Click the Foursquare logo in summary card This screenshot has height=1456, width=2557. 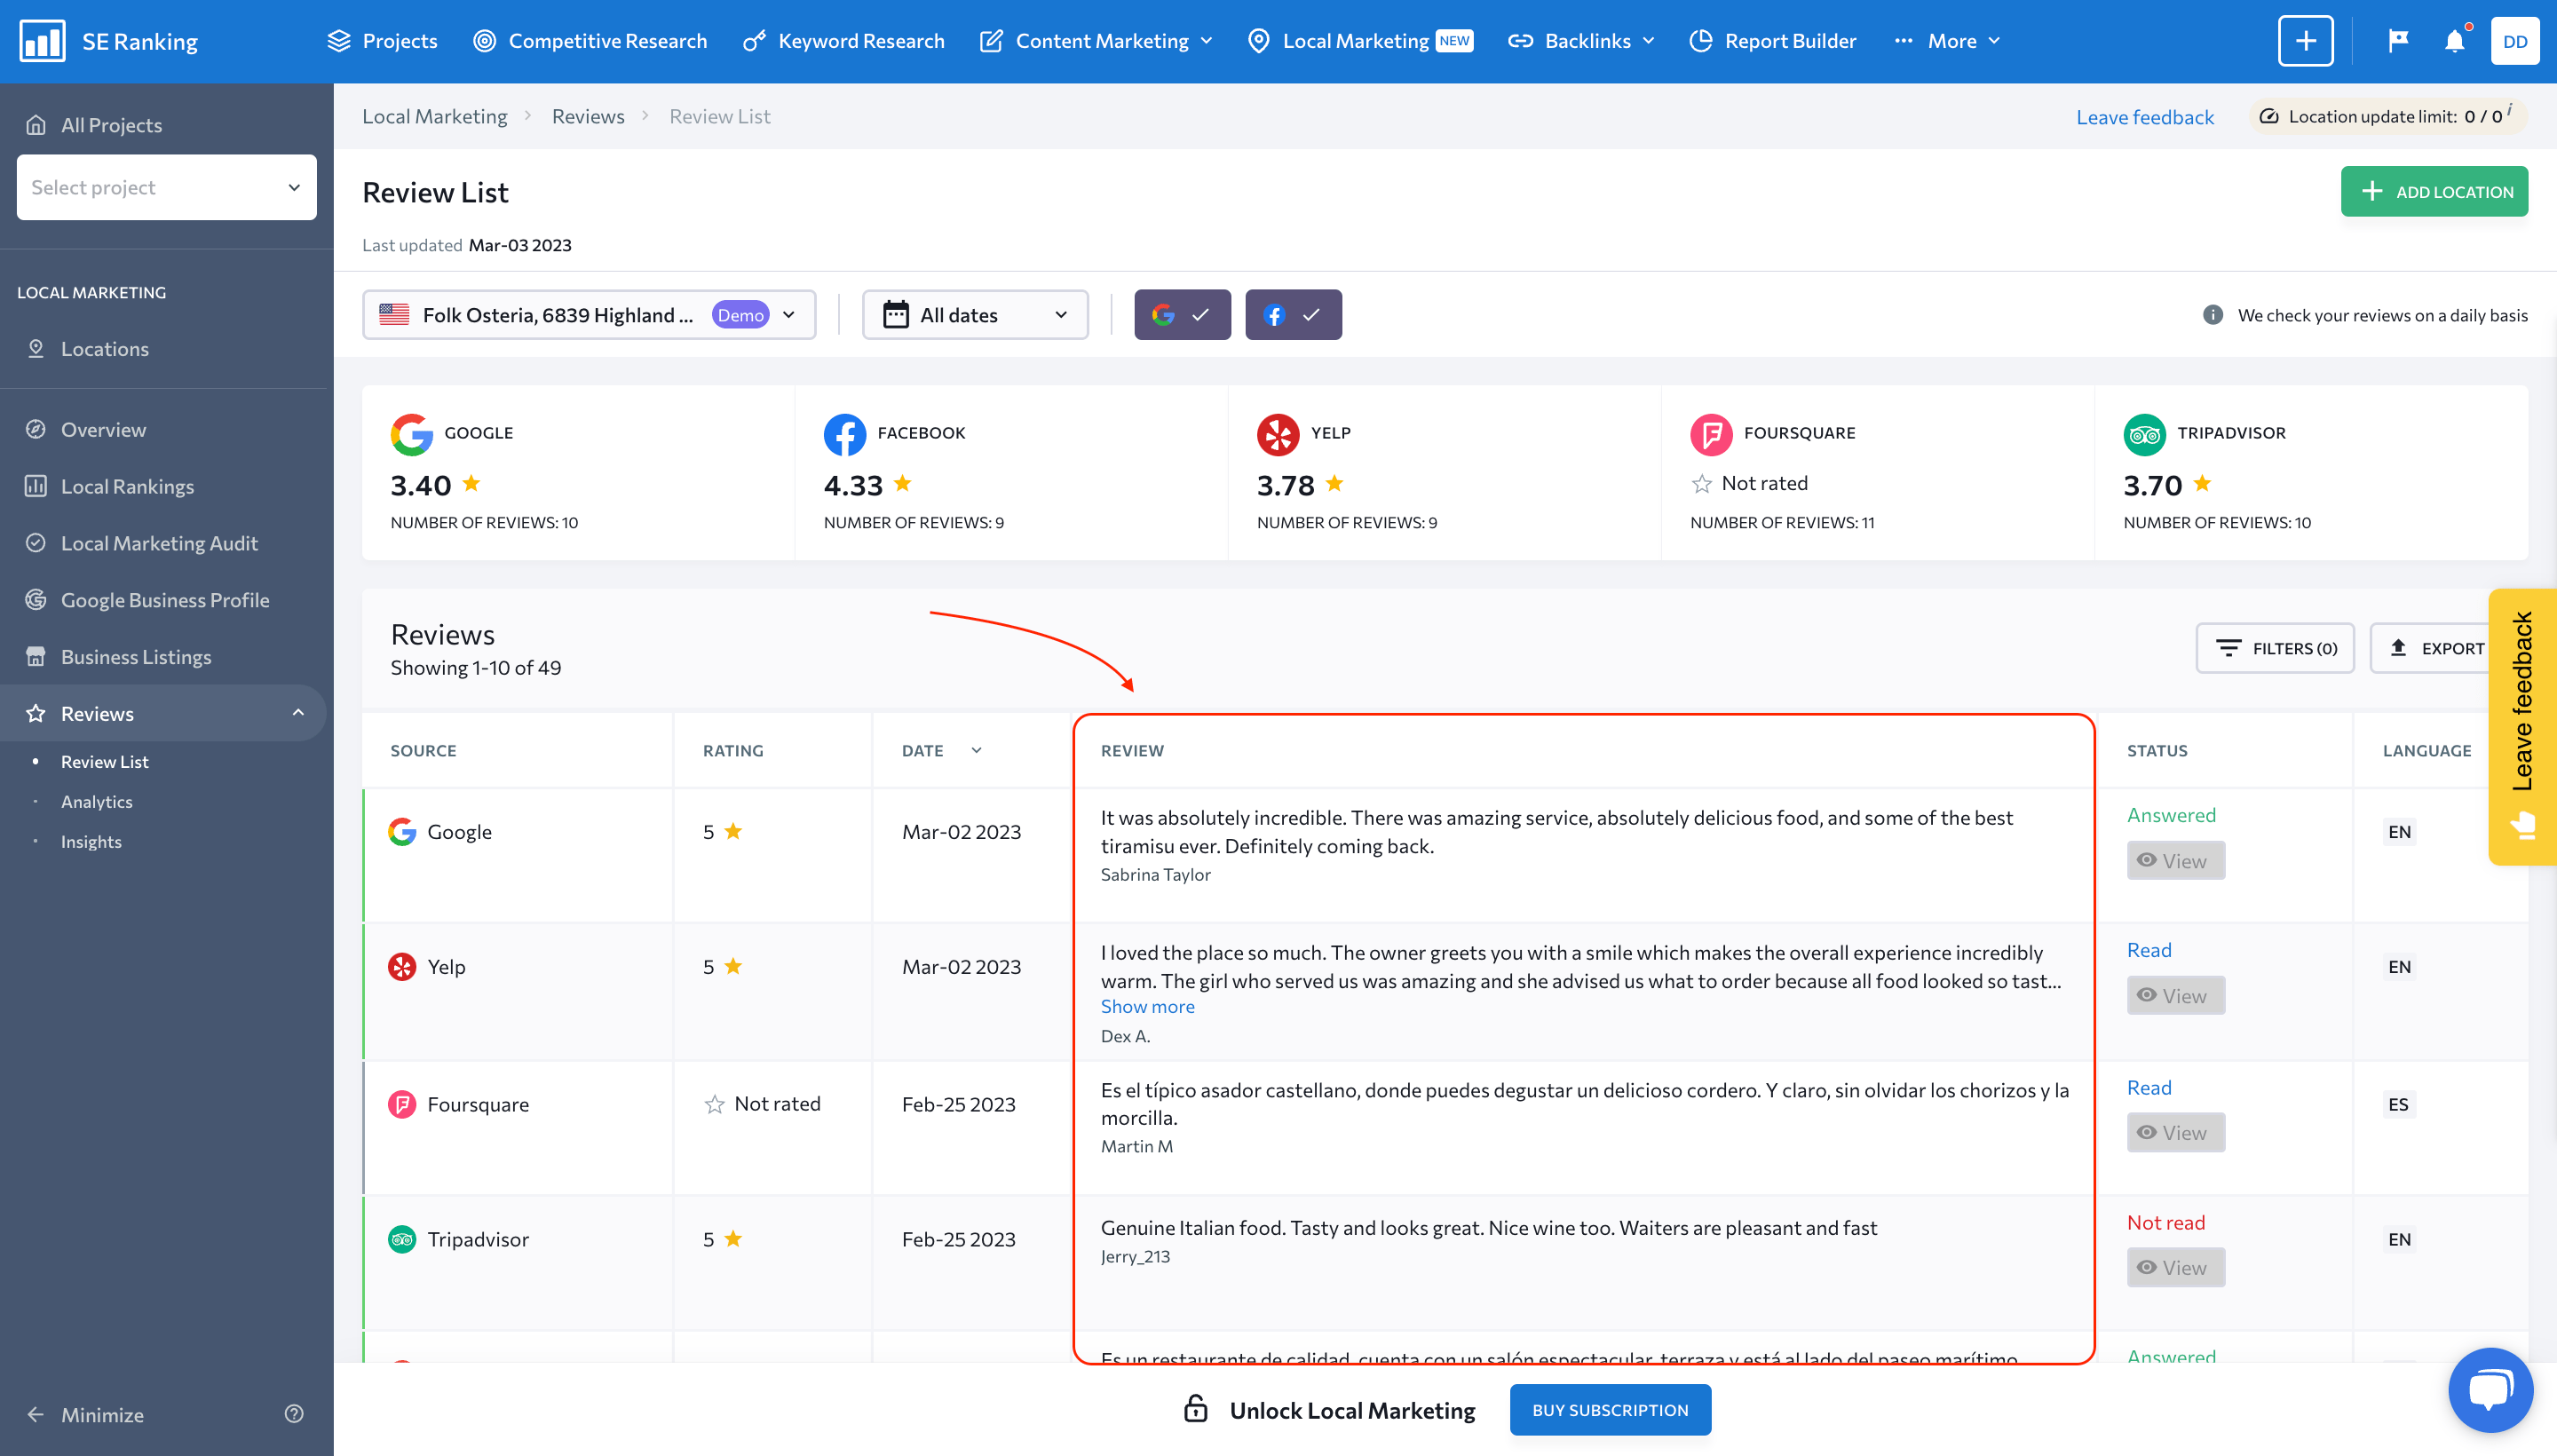(x=1711, y=434)
